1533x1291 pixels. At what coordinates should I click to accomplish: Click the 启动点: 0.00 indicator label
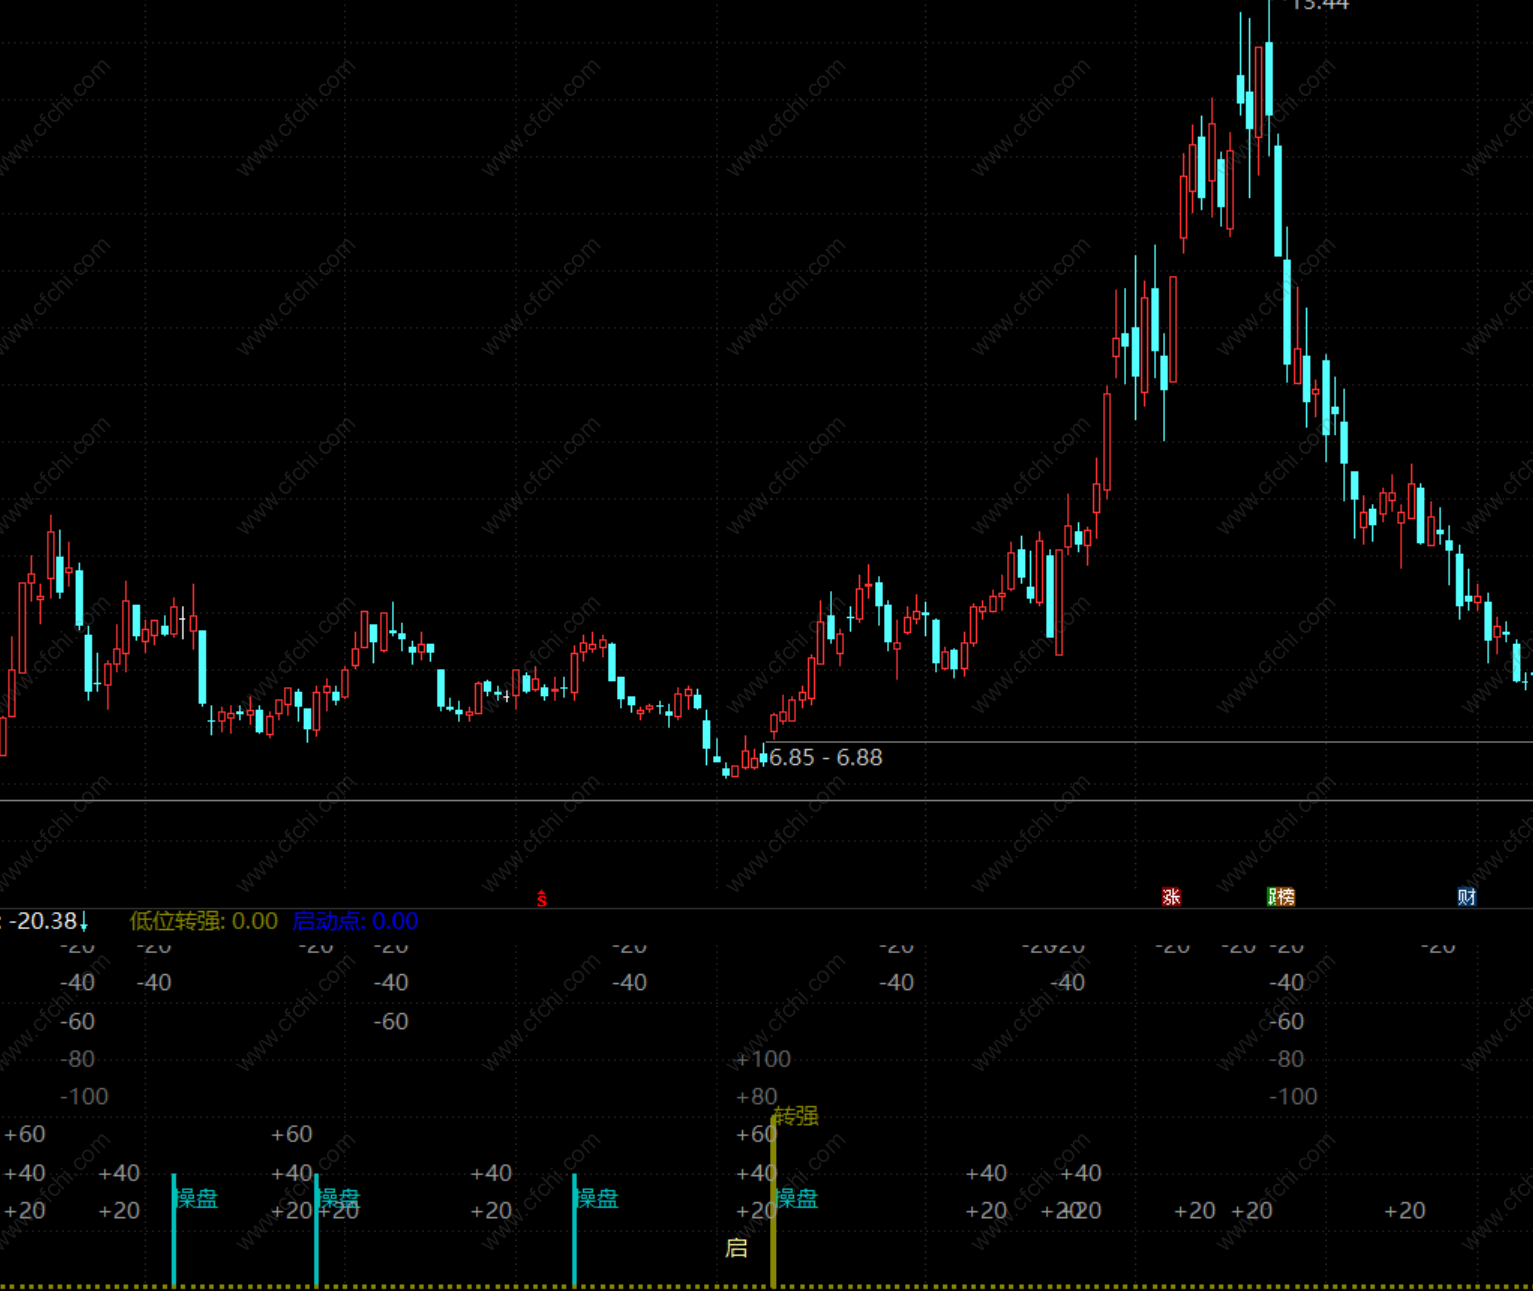coord(355,921)
